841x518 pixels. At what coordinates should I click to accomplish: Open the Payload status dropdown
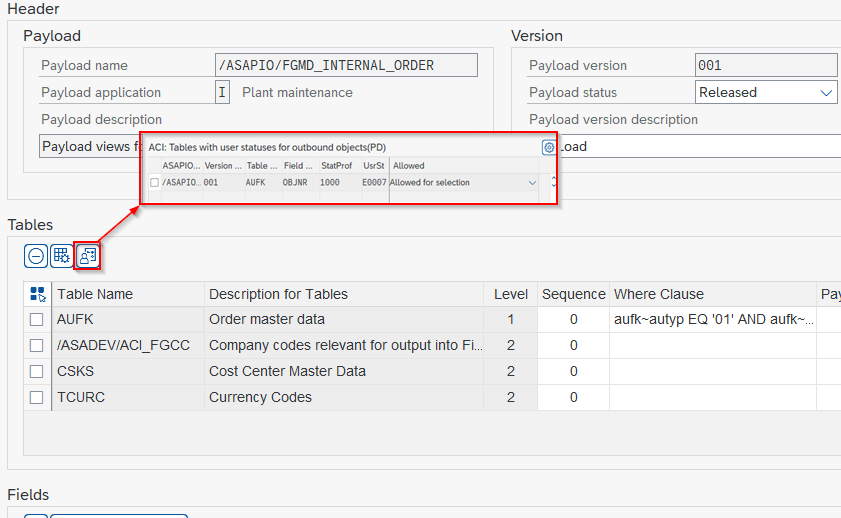pyautogui.click(x=826, y=92)
